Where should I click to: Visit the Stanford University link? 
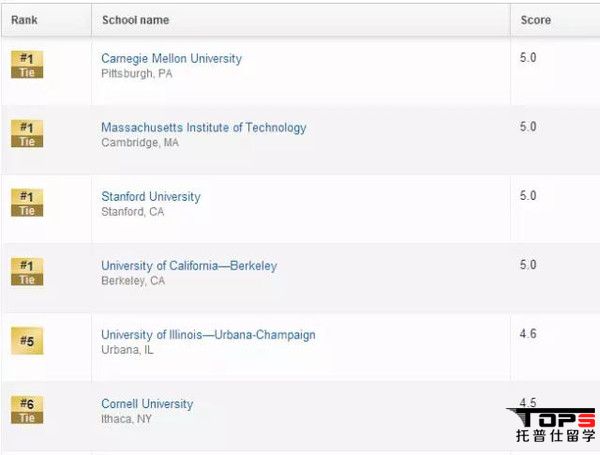pyautogui.click(x=151, y=197)
